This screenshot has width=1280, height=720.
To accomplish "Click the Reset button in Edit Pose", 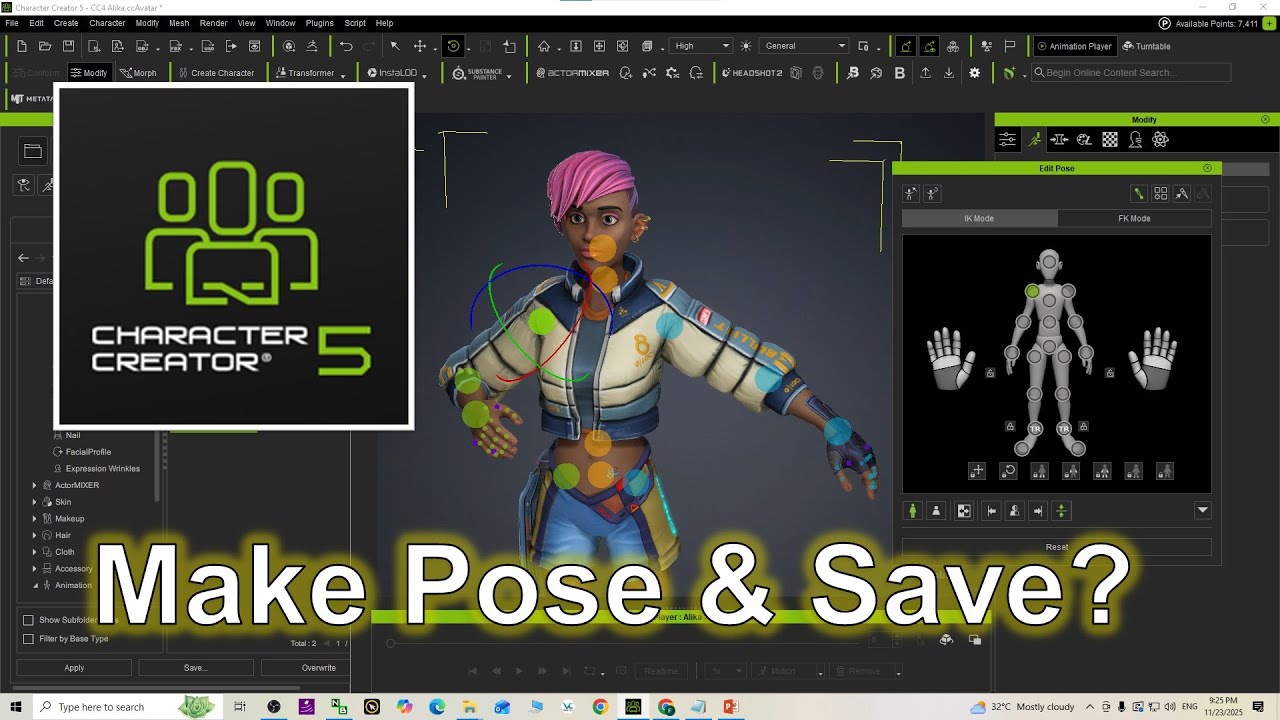I will pyautogui.click(x=1057, y=547).
